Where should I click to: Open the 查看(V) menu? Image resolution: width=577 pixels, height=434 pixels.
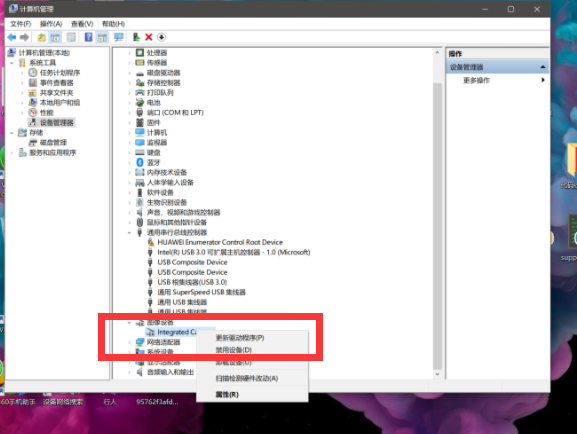(82, 24)
